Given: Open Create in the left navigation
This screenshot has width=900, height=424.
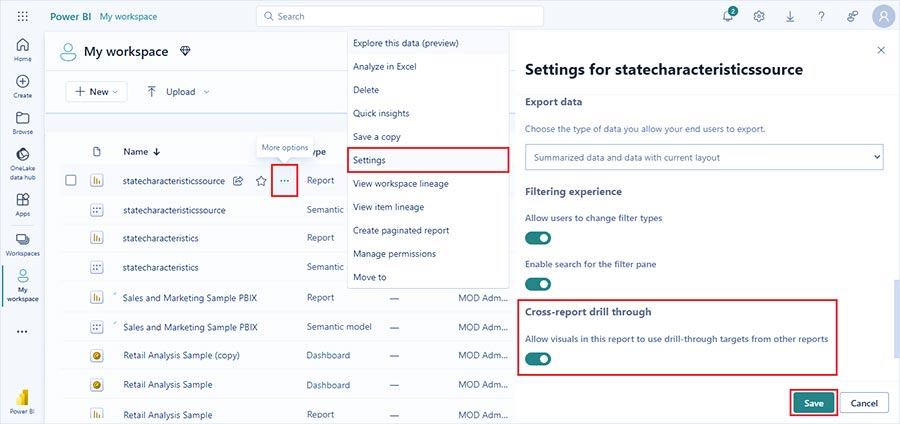Looking at the screenshot, I should tap(22, 87).
